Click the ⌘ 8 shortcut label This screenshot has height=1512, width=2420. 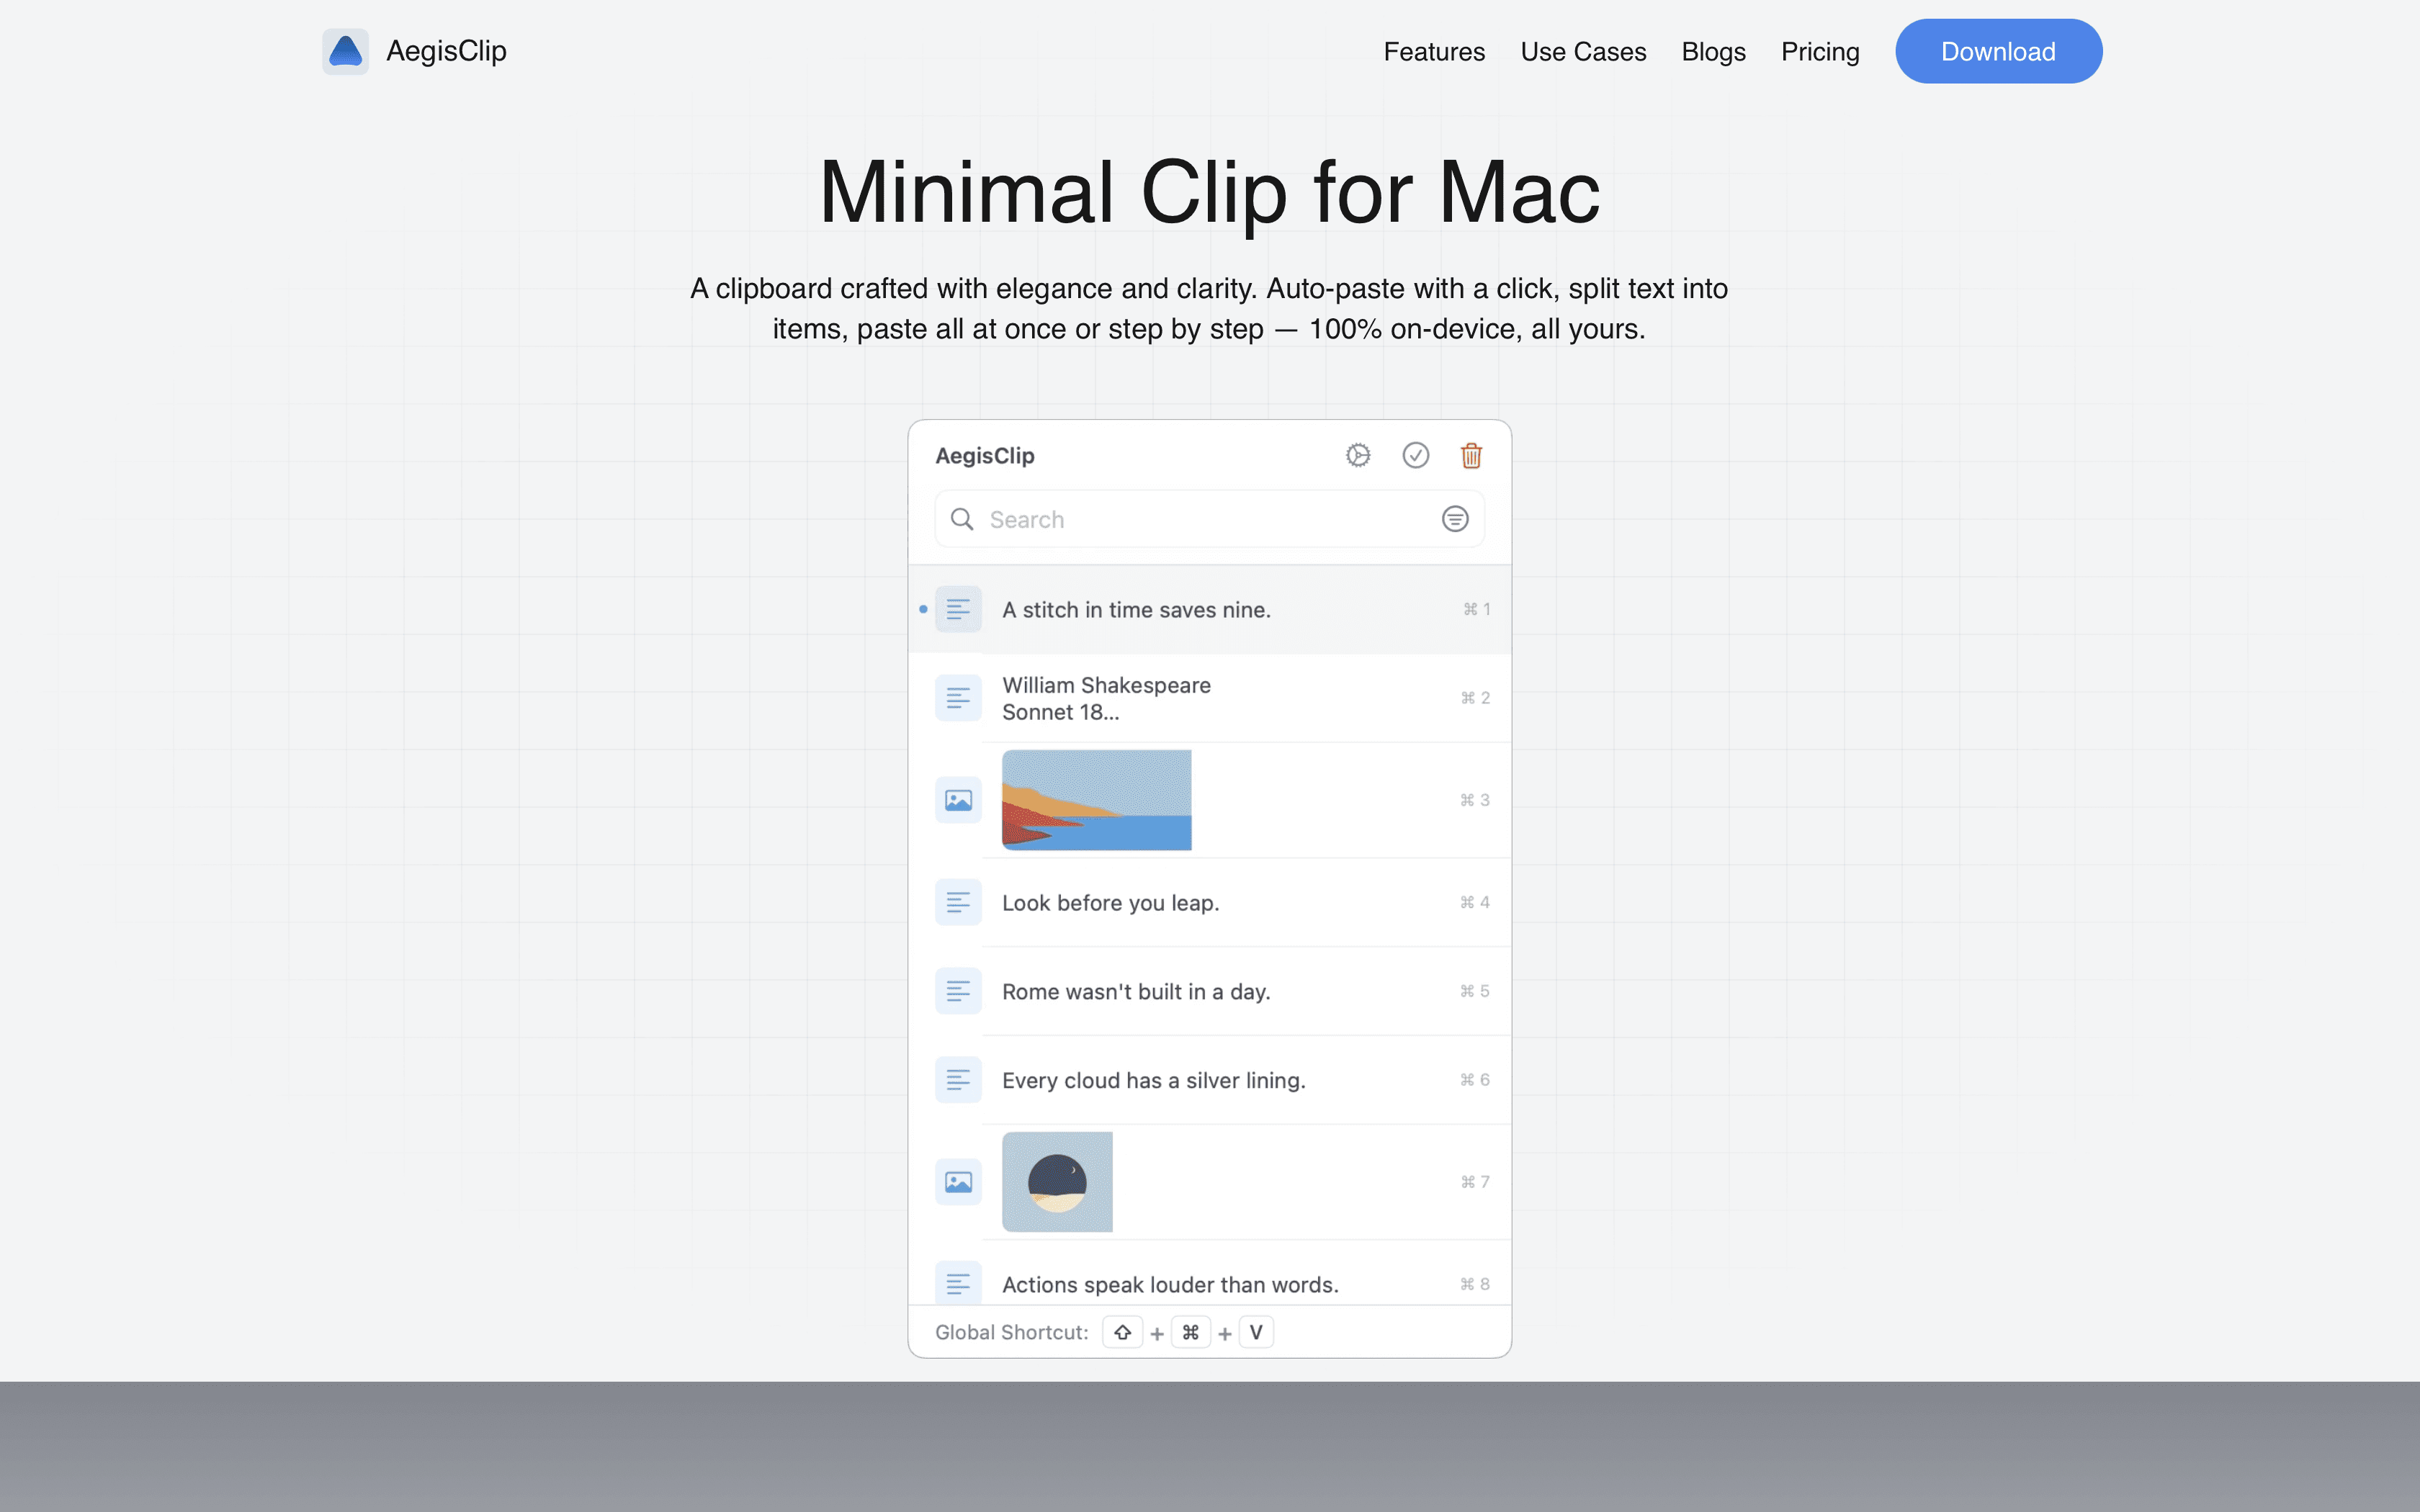coord(1475,1284)
